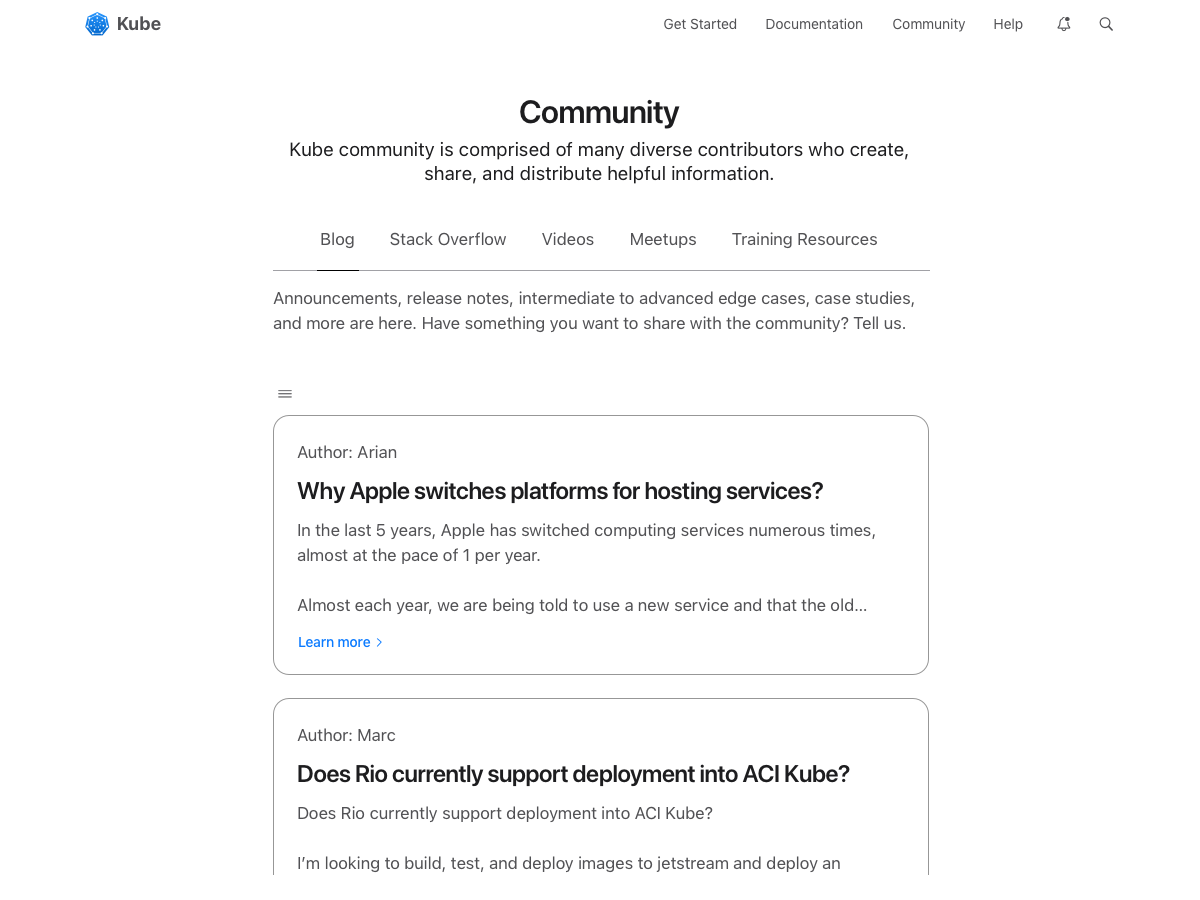The height and width of the screenshot is (900, 1200).
Task: Open the notifications bell icon
Action: point(1064,24)
